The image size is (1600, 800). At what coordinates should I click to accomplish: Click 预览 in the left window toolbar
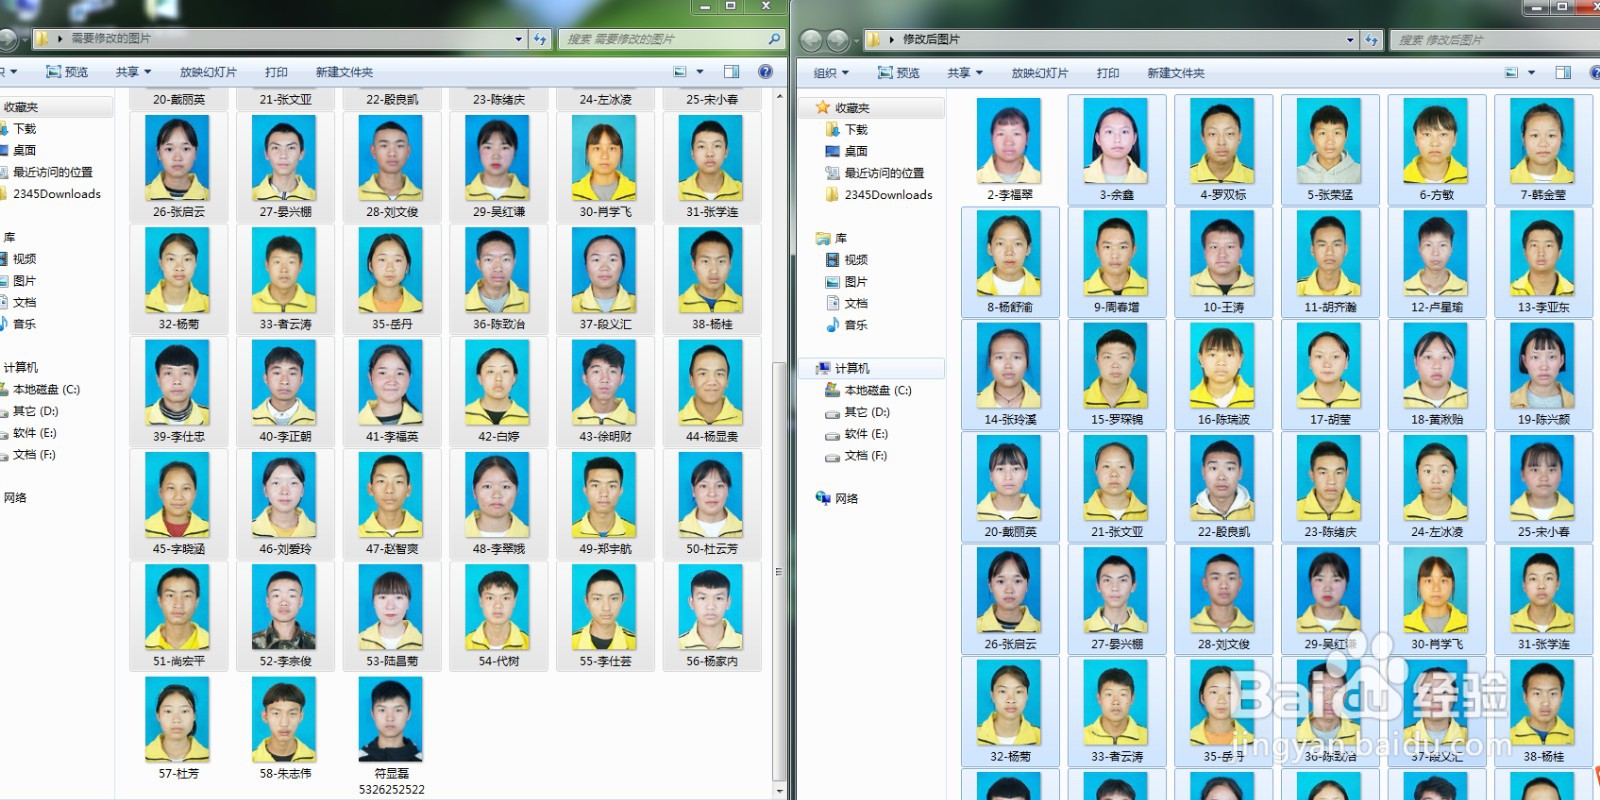pyautogui.click(x=67, y=72)
